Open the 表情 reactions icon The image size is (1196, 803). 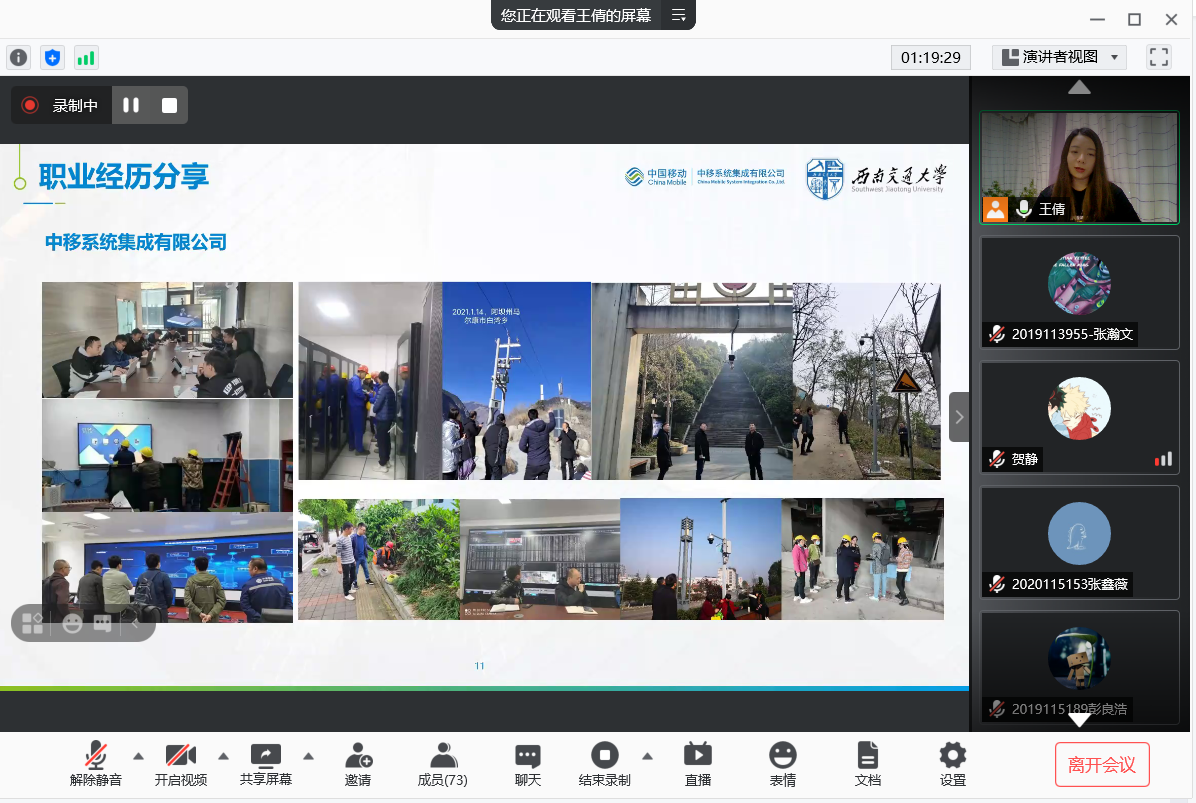pos(783,765)
